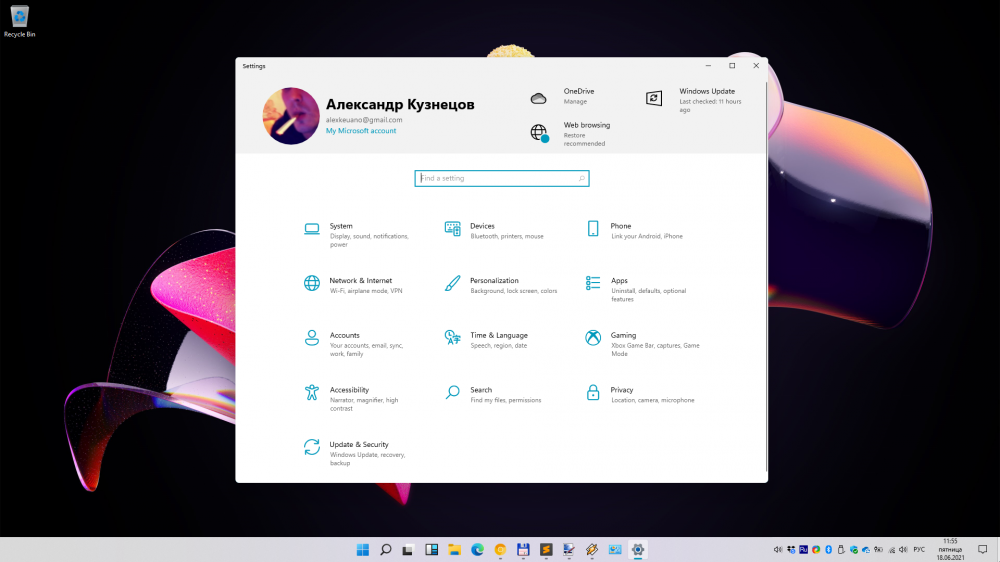Open Accessibility settings
The width and height of the screenshot is (1000, 562).
[x=349, y=390]
